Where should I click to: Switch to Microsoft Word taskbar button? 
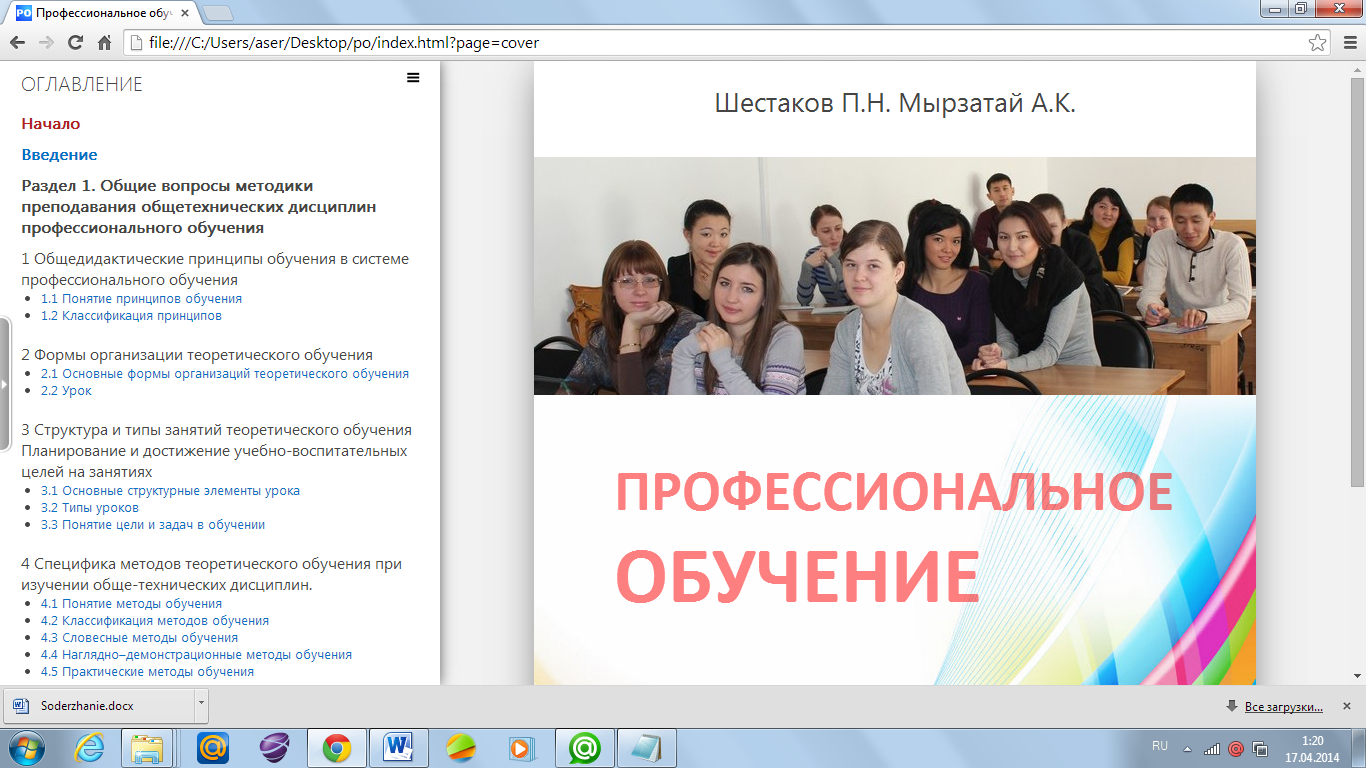(397, 747)
